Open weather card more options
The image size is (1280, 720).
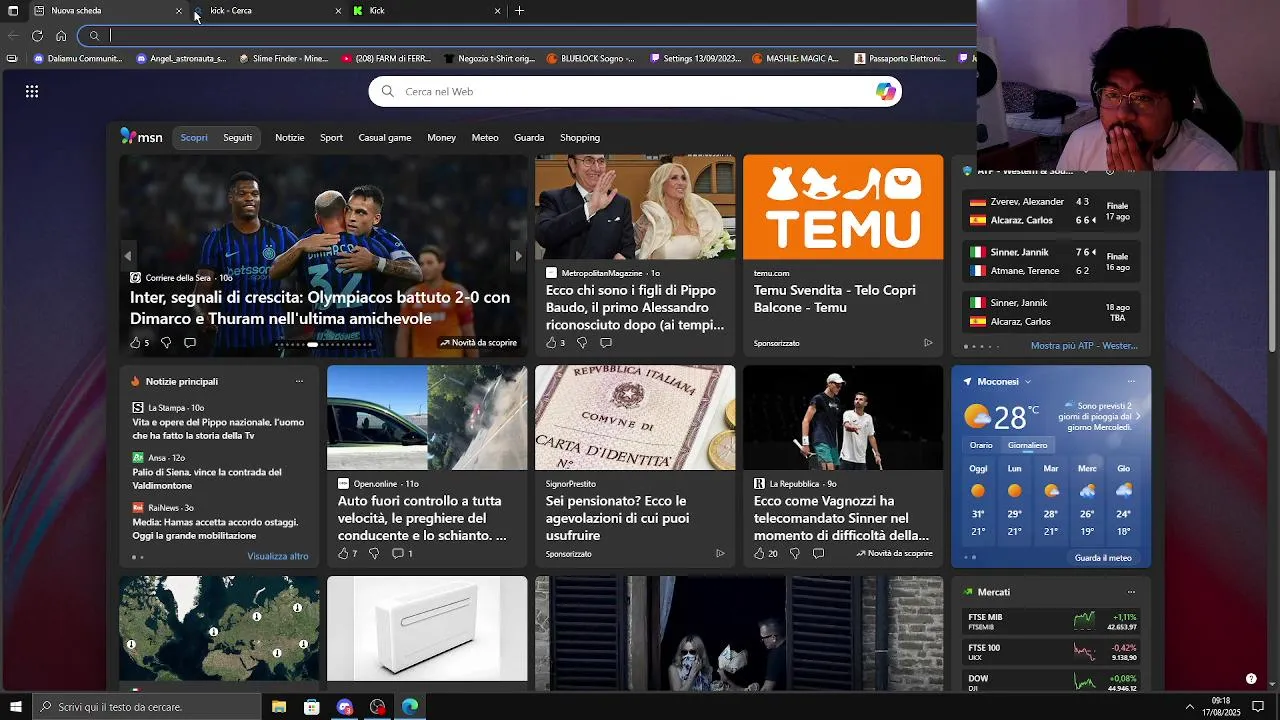coord(1131,381)
